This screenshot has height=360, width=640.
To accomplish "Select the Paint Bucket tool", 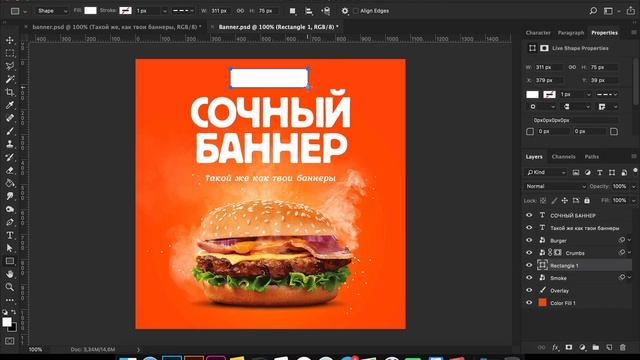I will [10, 183].
